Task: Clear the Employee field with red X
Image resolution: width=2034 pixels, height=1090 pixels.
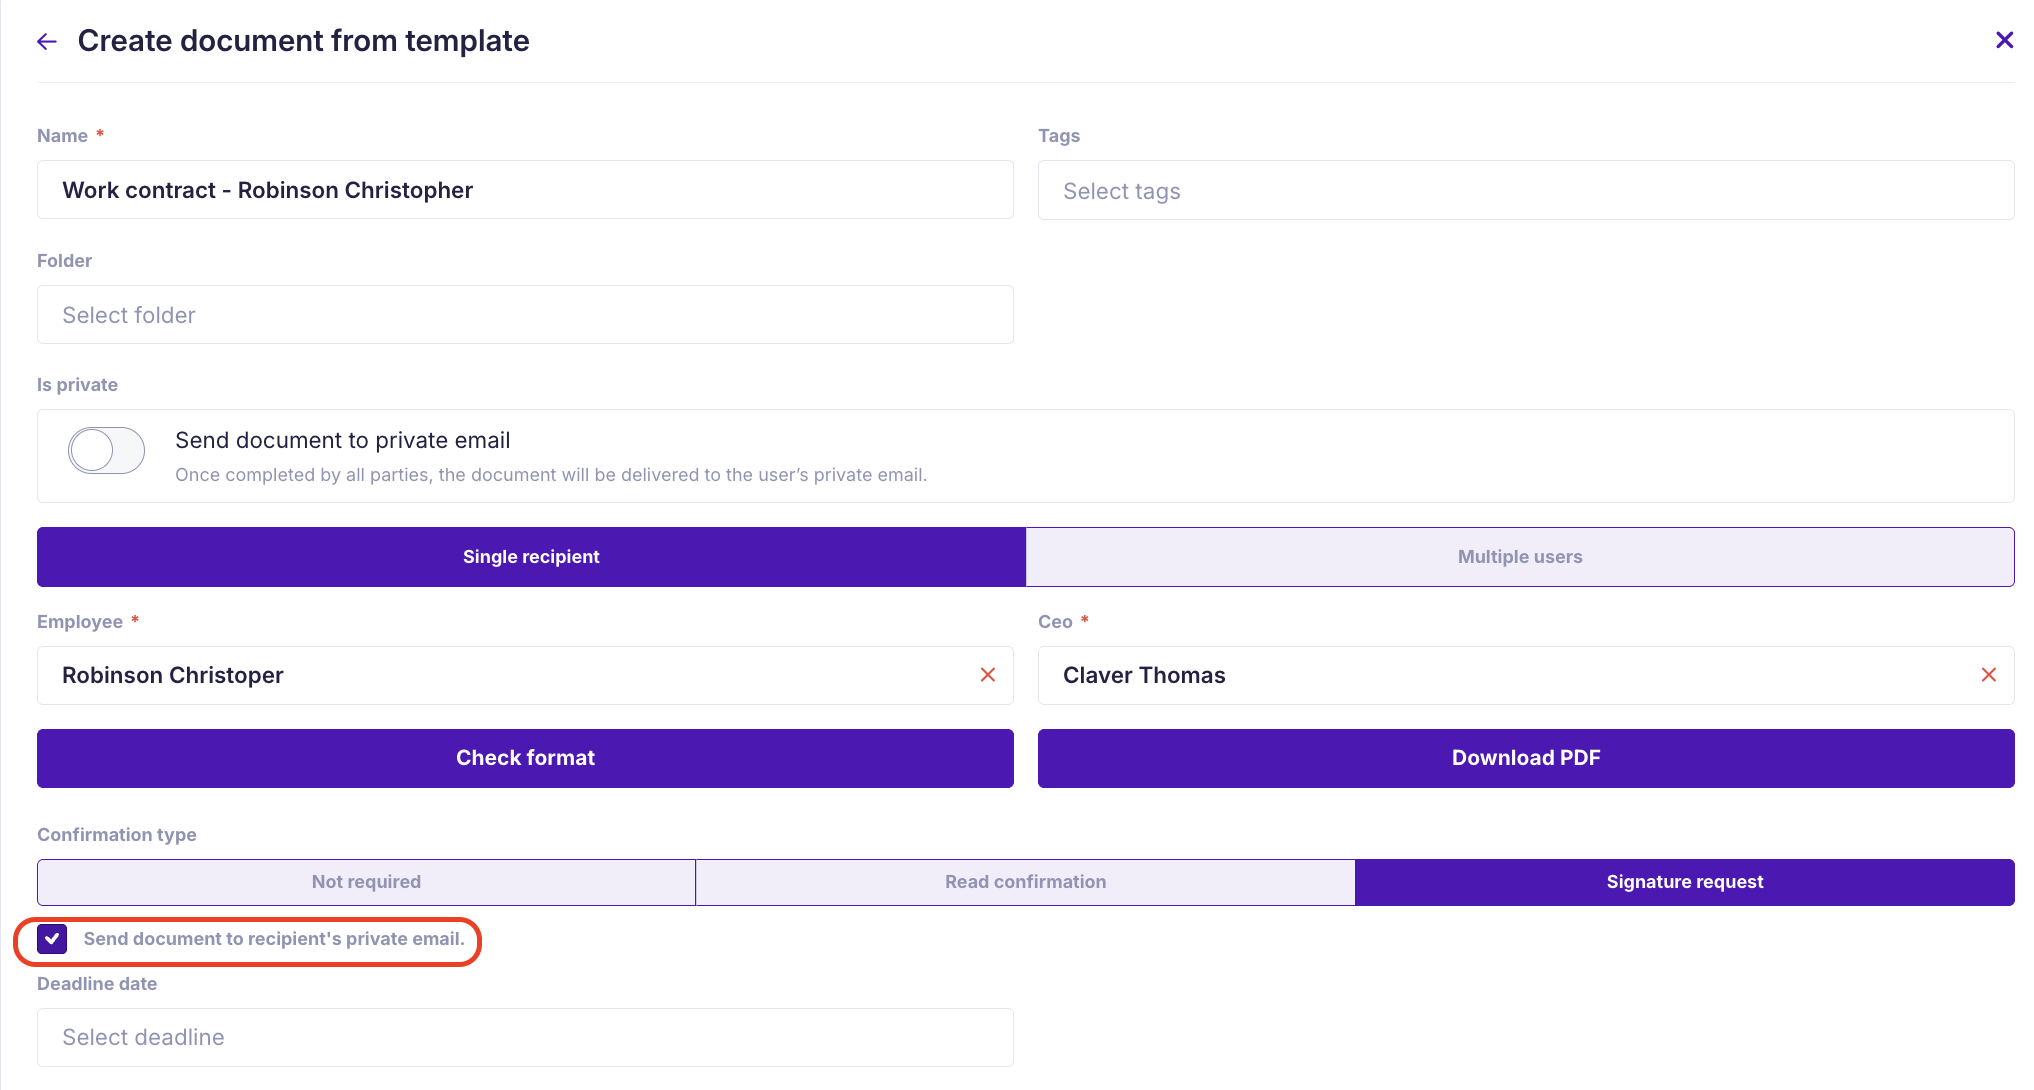Action: 987,675
